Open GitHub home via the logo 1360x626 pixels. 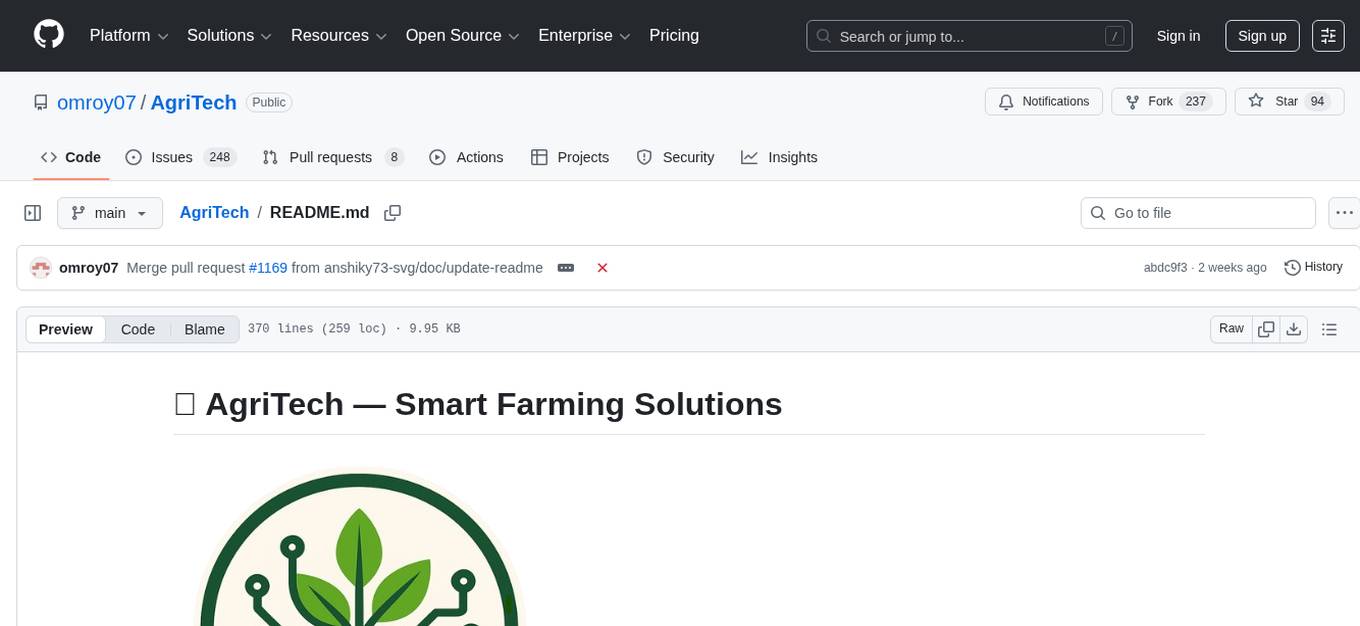(48, 35)
